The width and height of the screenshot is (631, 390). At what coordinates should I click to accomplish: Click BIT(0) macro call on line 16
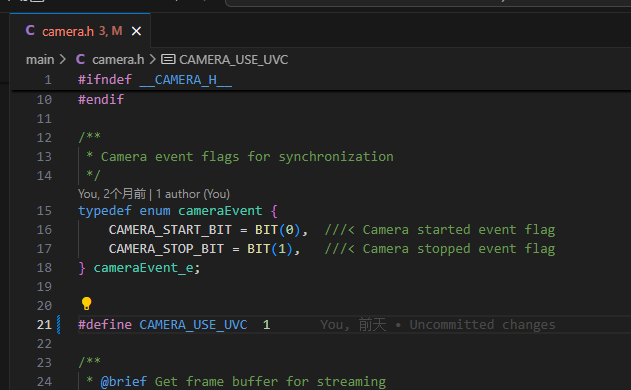[x=278, y=229]
